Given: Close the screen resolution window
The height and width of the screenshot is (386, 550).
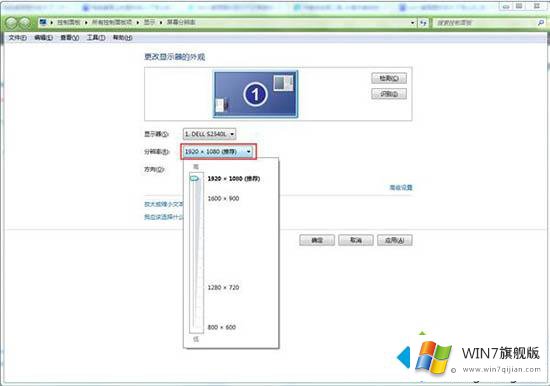Looking at the screenshot, I should [x=537, y=6].
